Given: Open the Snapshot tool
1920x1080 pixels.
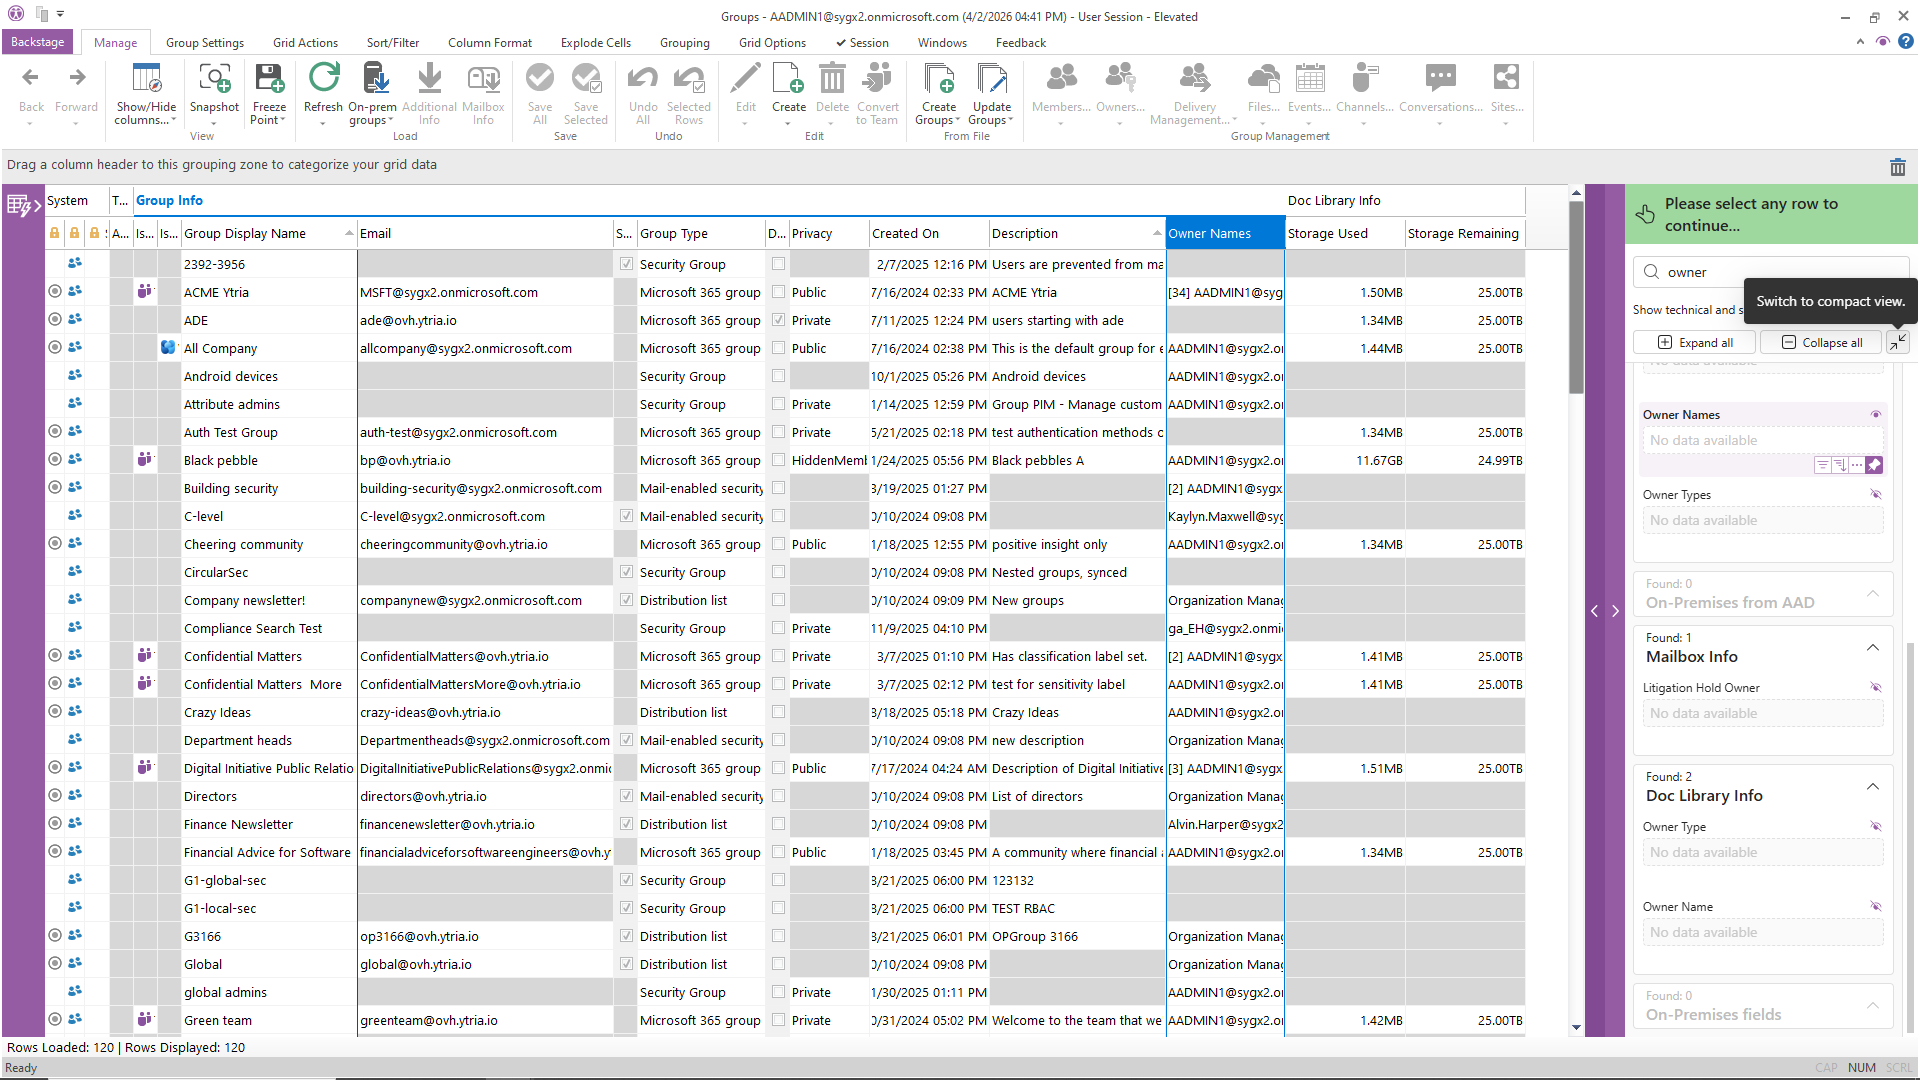Looking at the screenshot, I should 214,78.
